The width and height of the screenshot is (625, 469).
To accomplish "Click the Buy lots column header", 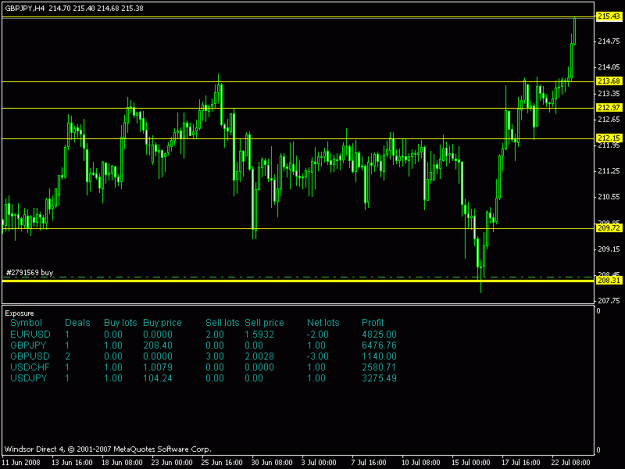I will point(120,323).
